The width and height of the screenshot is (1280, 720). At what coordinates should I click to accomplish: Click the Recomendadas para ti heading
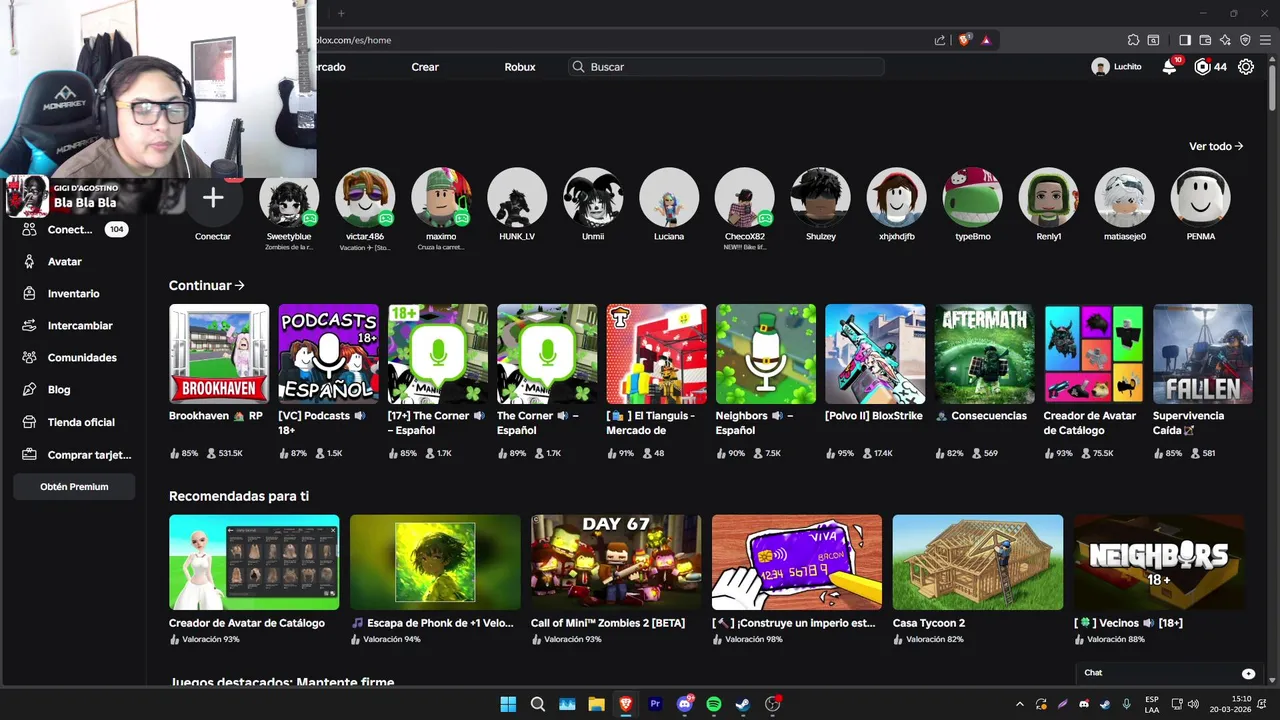[x=239, y=496]
